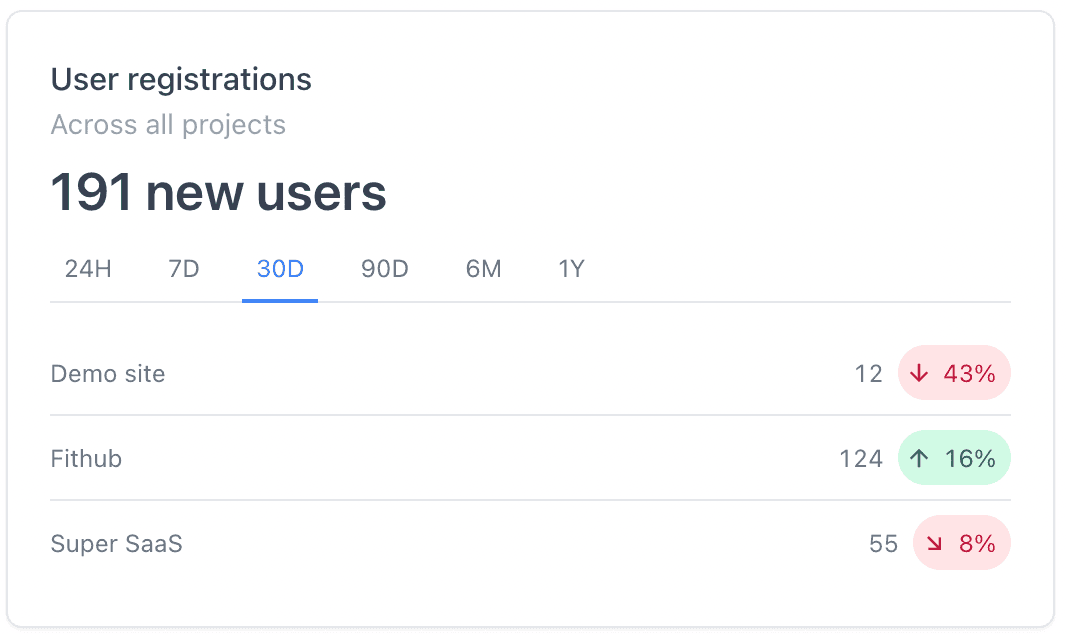Screen dimensions: 1066x634
Task: Open the 90D tab
Action: click(385, 269)
